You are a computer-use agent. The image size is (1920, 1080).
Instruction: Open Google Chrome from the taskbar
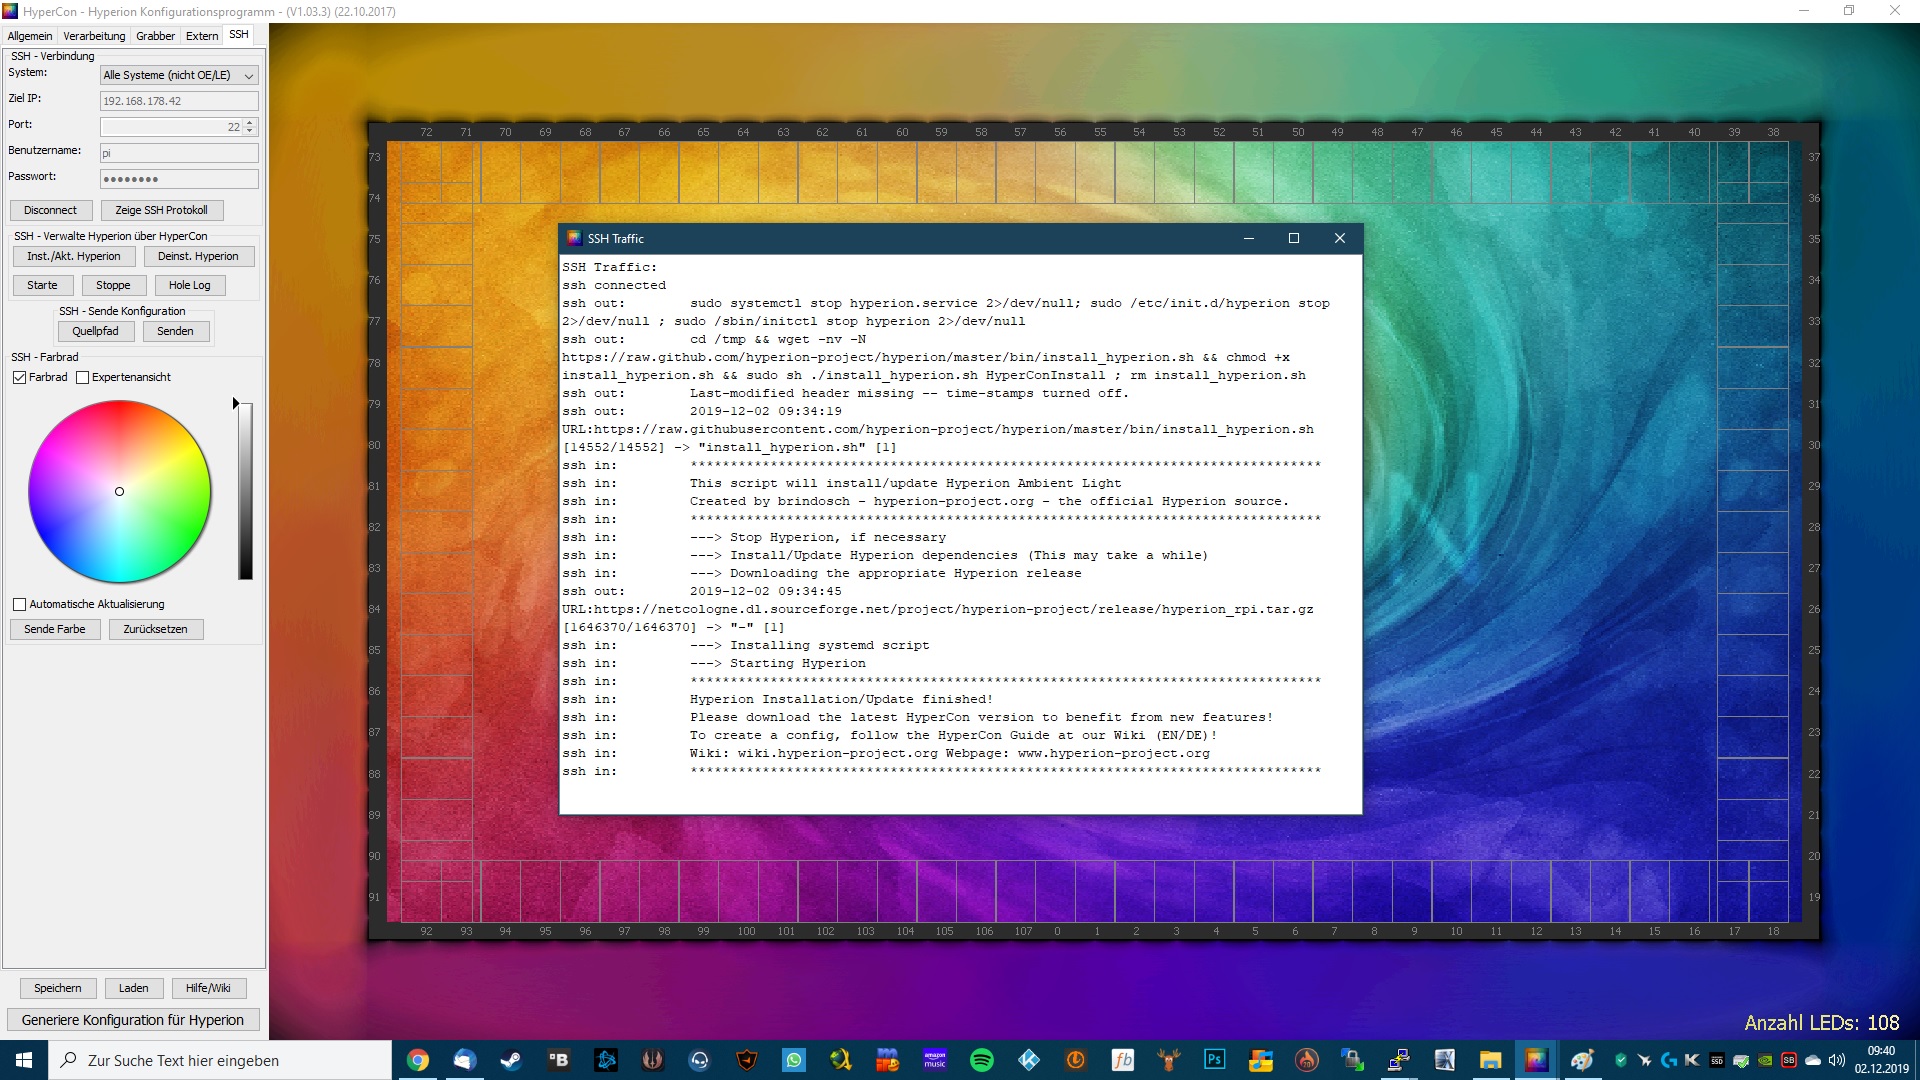click(418, 1060)
